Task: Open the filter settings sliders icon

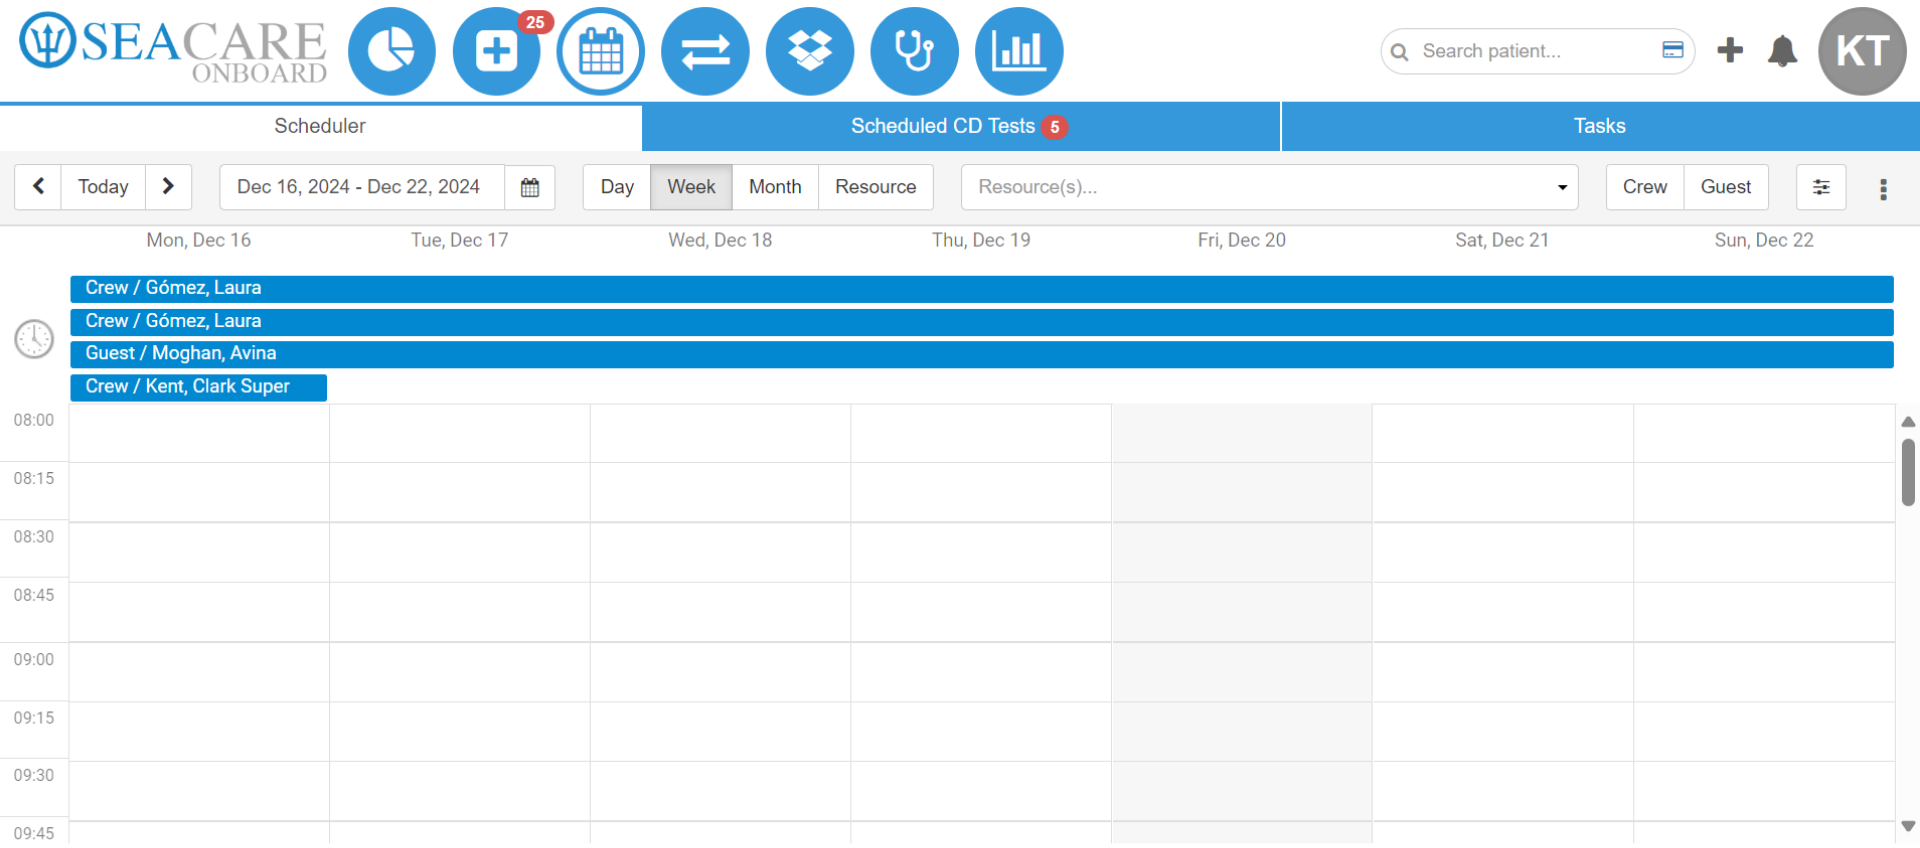Action: tap(1821, 187)
